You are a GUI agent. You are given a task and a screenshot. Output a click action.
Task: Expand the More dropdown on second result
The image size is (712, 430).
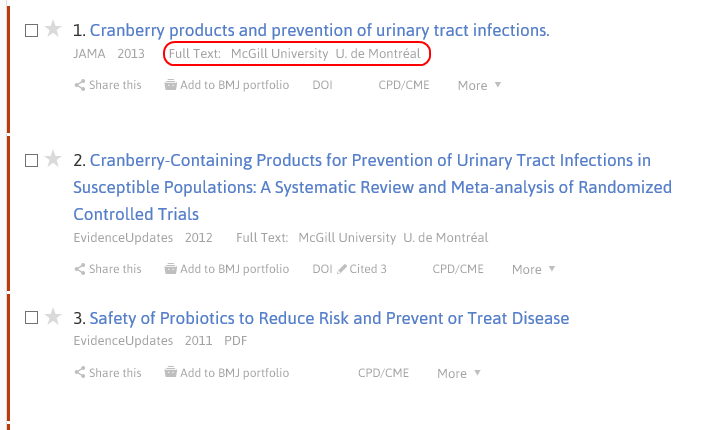[533, 269]
